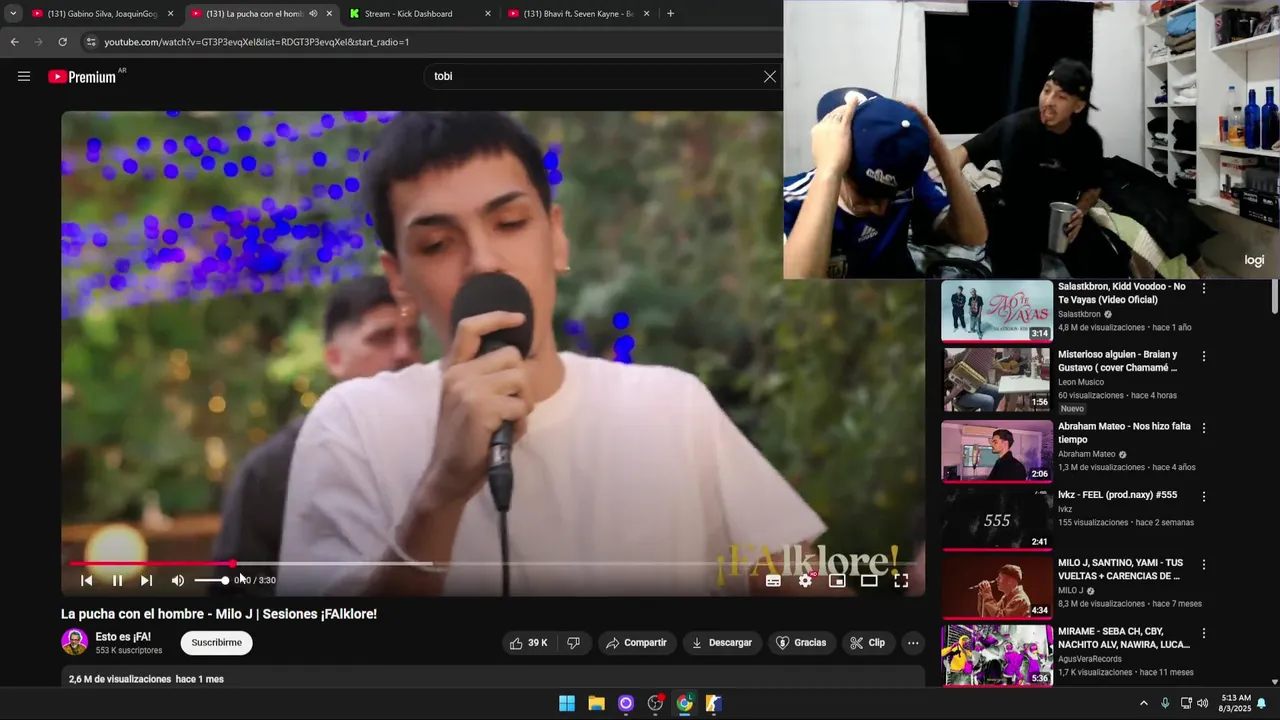
Task: Open the tab search dropdown arrow
Action: coord(12,14)
